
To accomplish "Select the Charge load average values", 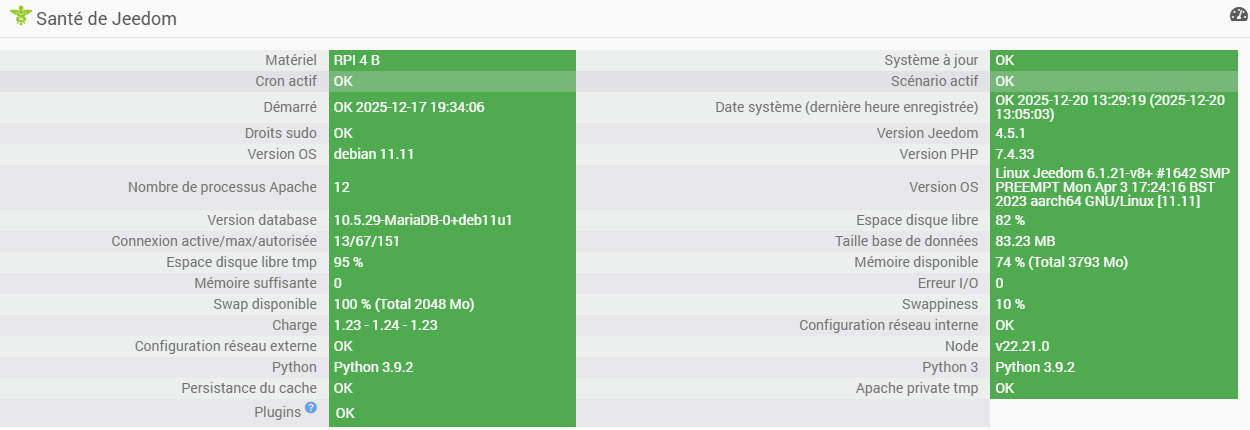I will point(386,325).
